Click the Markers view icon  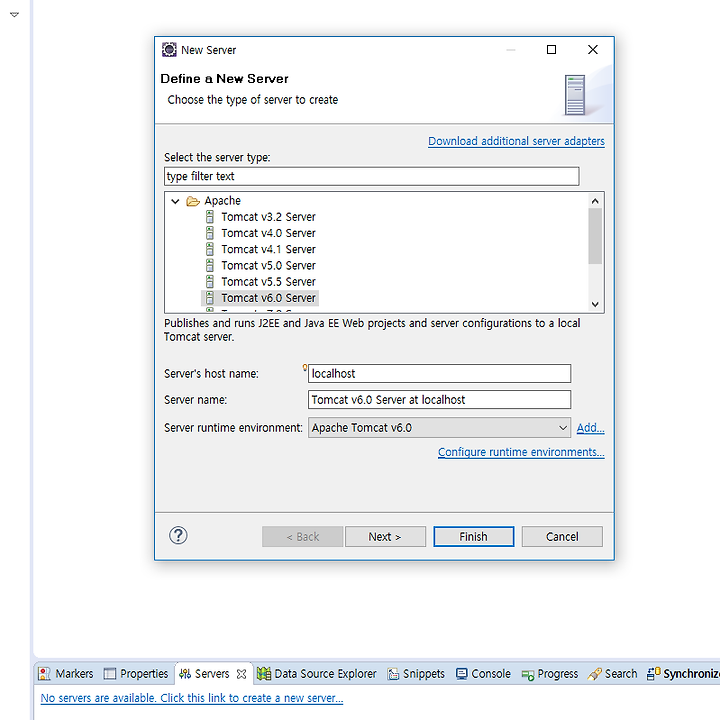pos(45,674)
